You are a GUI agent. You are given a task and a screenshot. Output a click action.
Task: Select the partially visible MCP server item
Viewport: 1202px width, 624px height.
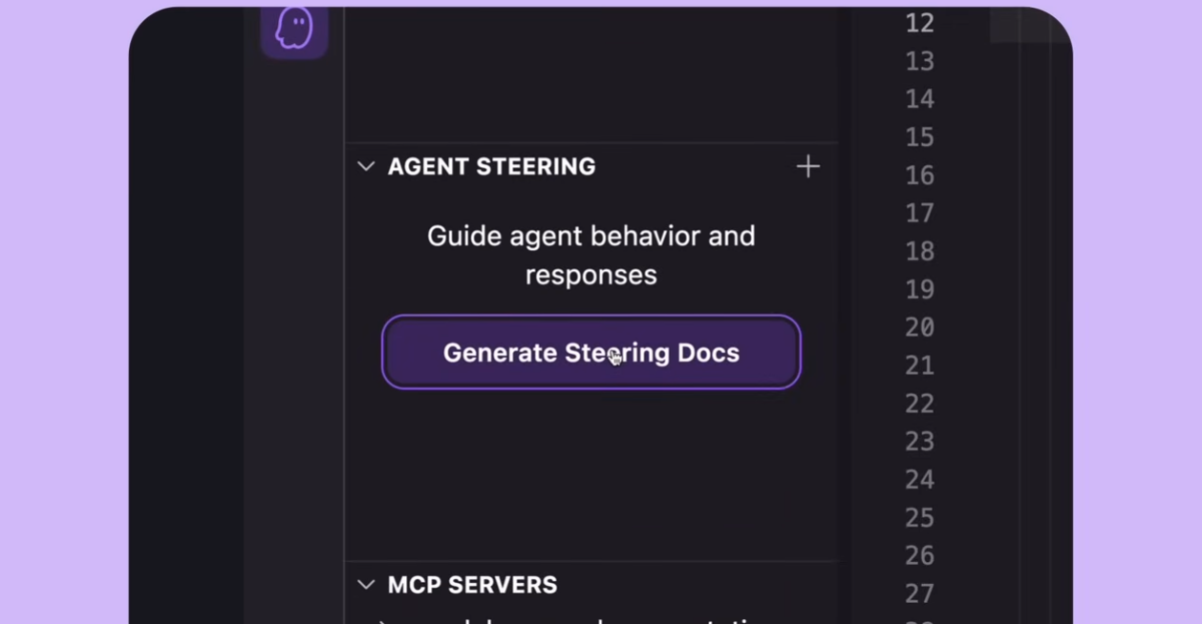pyautogui.click(x=591, y=620)
